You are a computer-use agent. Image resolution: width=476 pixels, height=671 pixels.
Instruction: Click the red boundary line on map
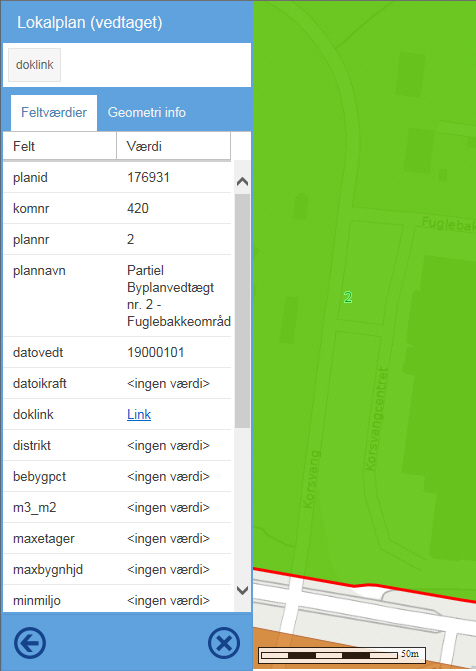point(364,585)
